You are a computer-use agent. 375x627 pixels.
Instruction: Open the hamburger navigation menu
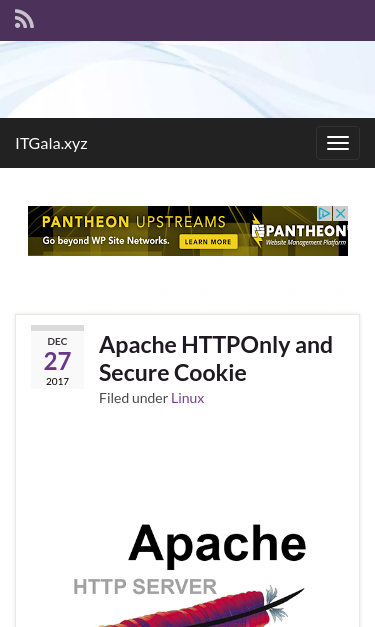(338, 143)
